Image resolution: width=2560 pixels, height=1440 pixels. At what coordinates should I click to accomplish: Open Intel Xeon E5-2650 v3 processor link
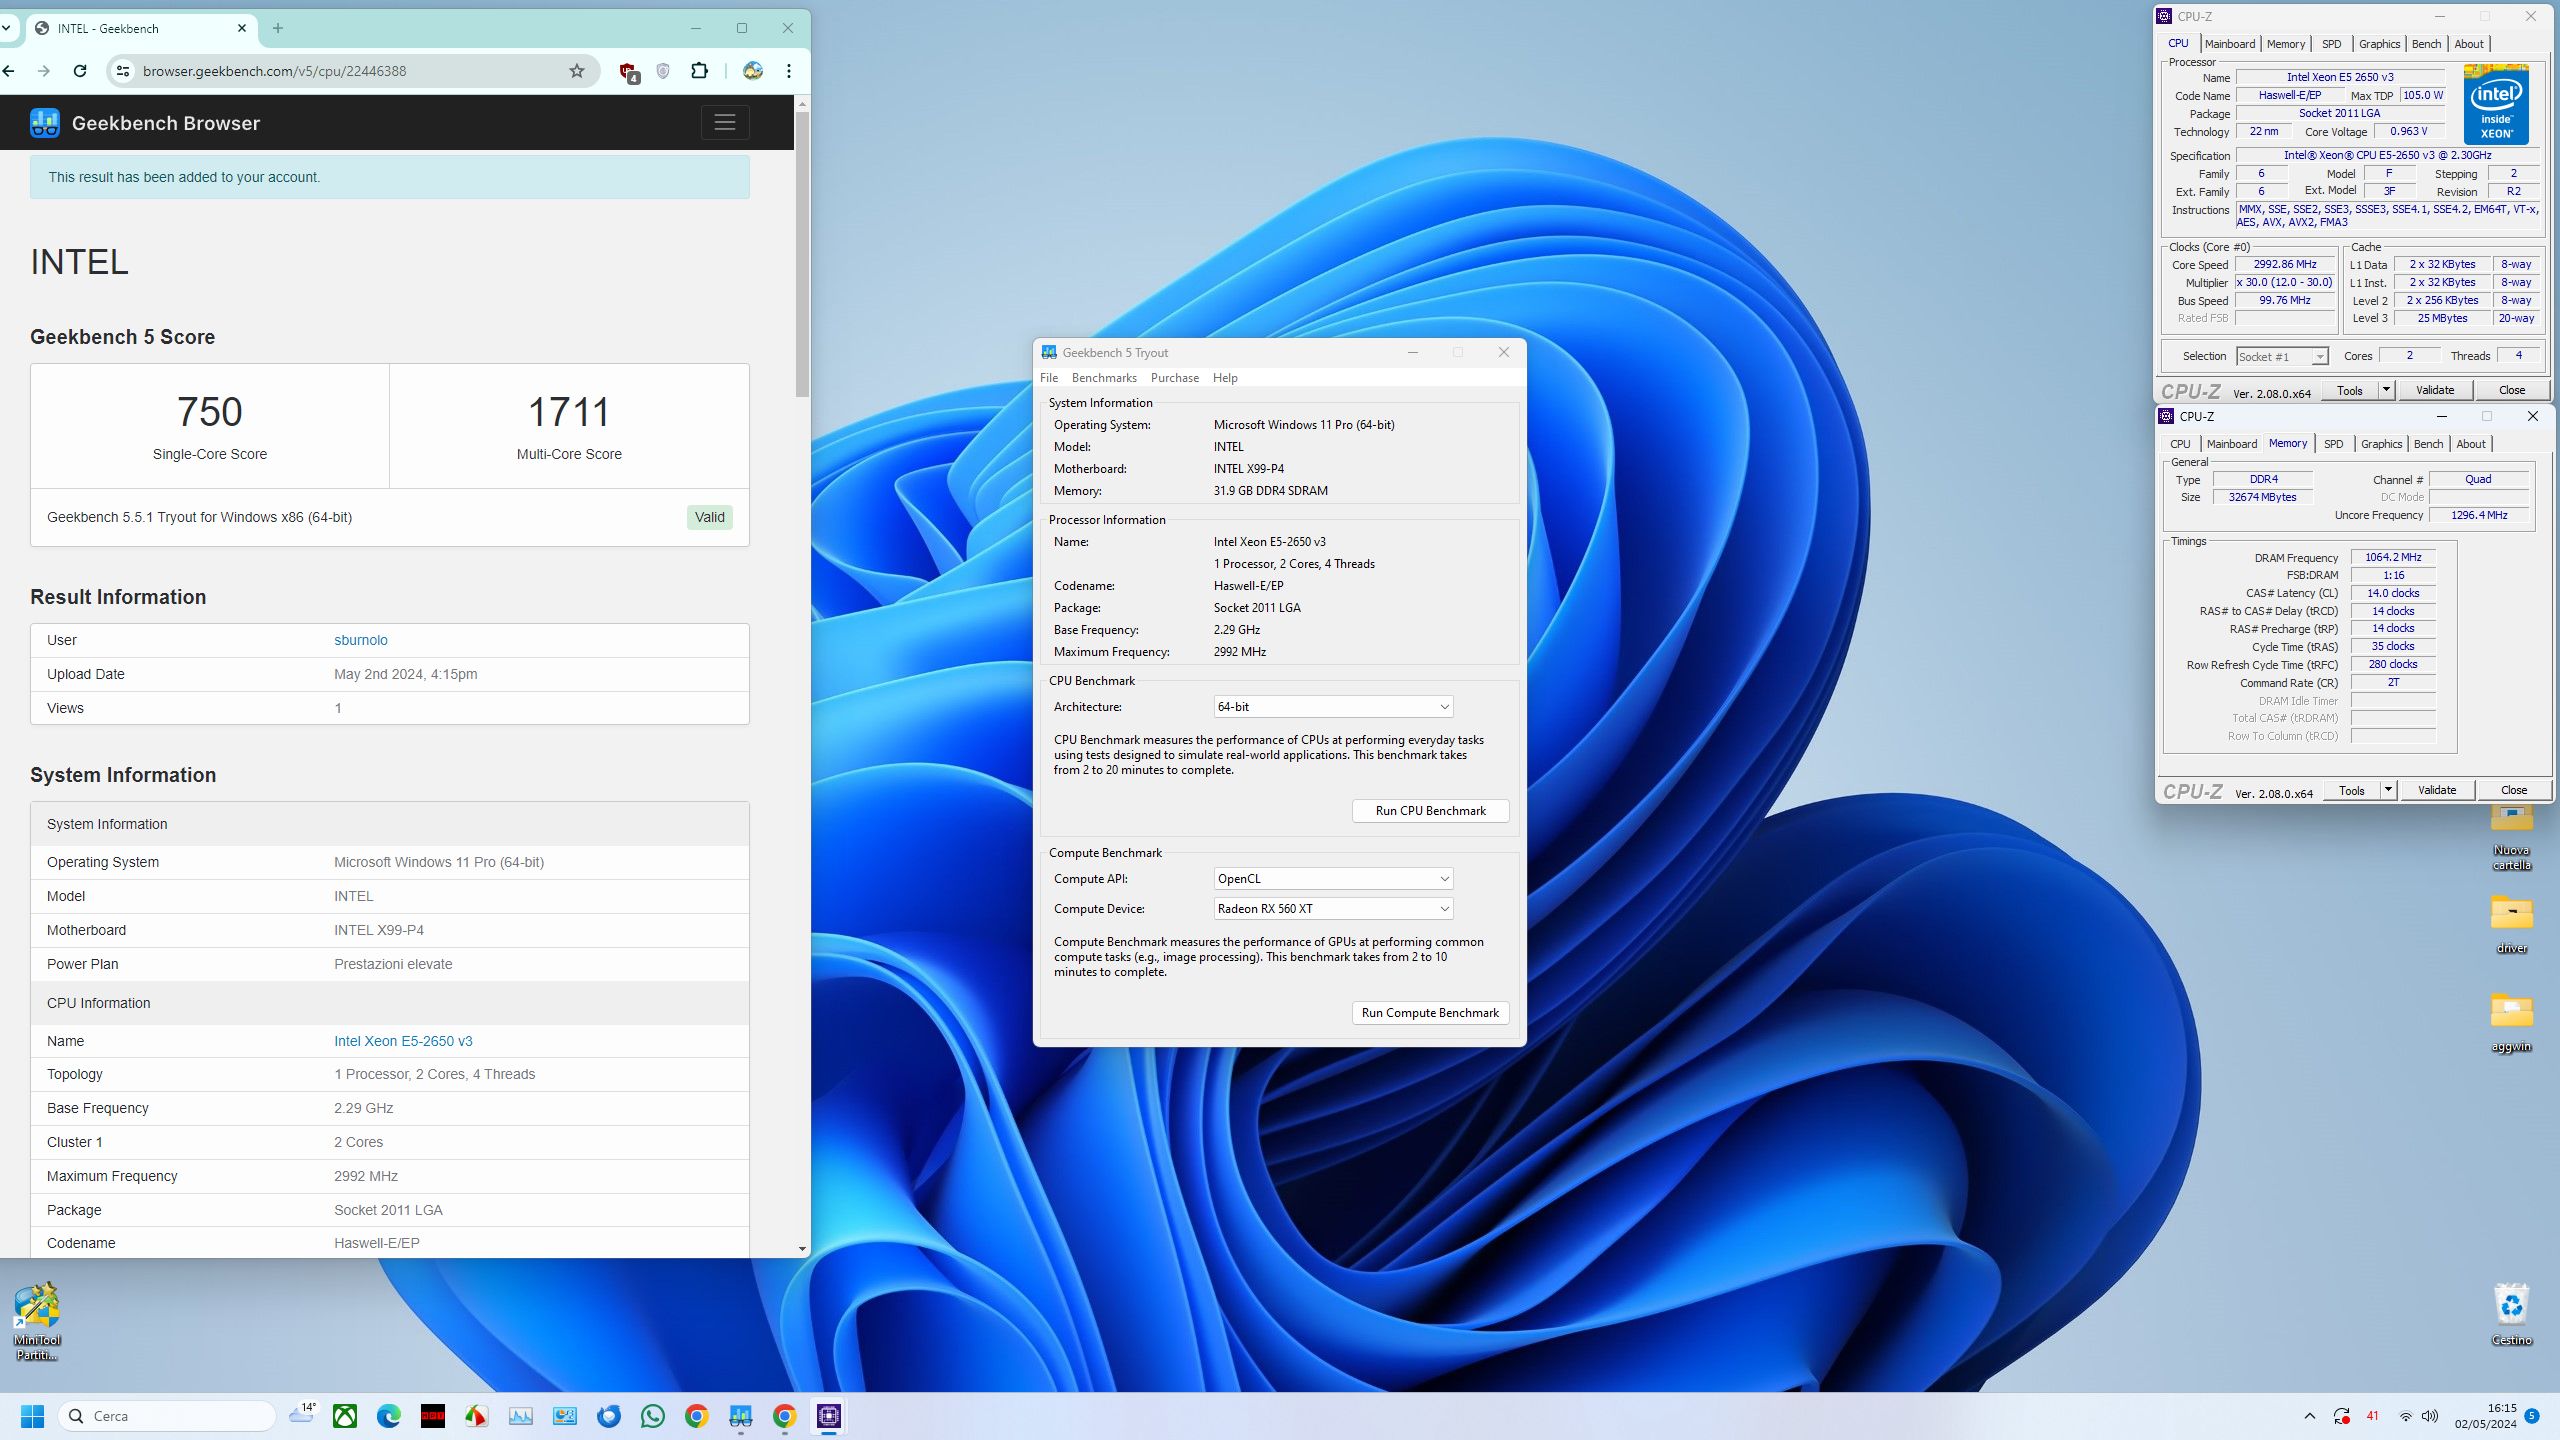403,1041
